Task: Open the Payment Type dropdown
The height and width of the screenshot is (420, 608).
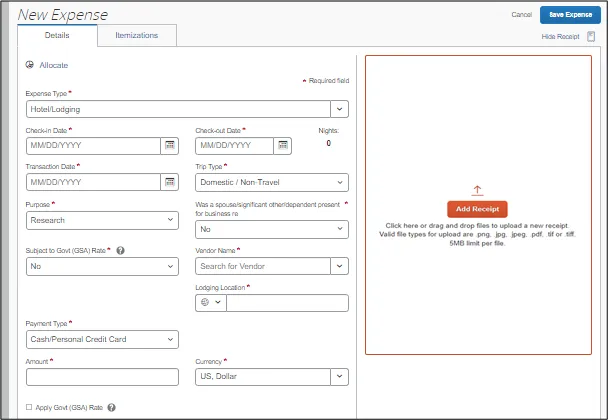Action: point(102,339)
